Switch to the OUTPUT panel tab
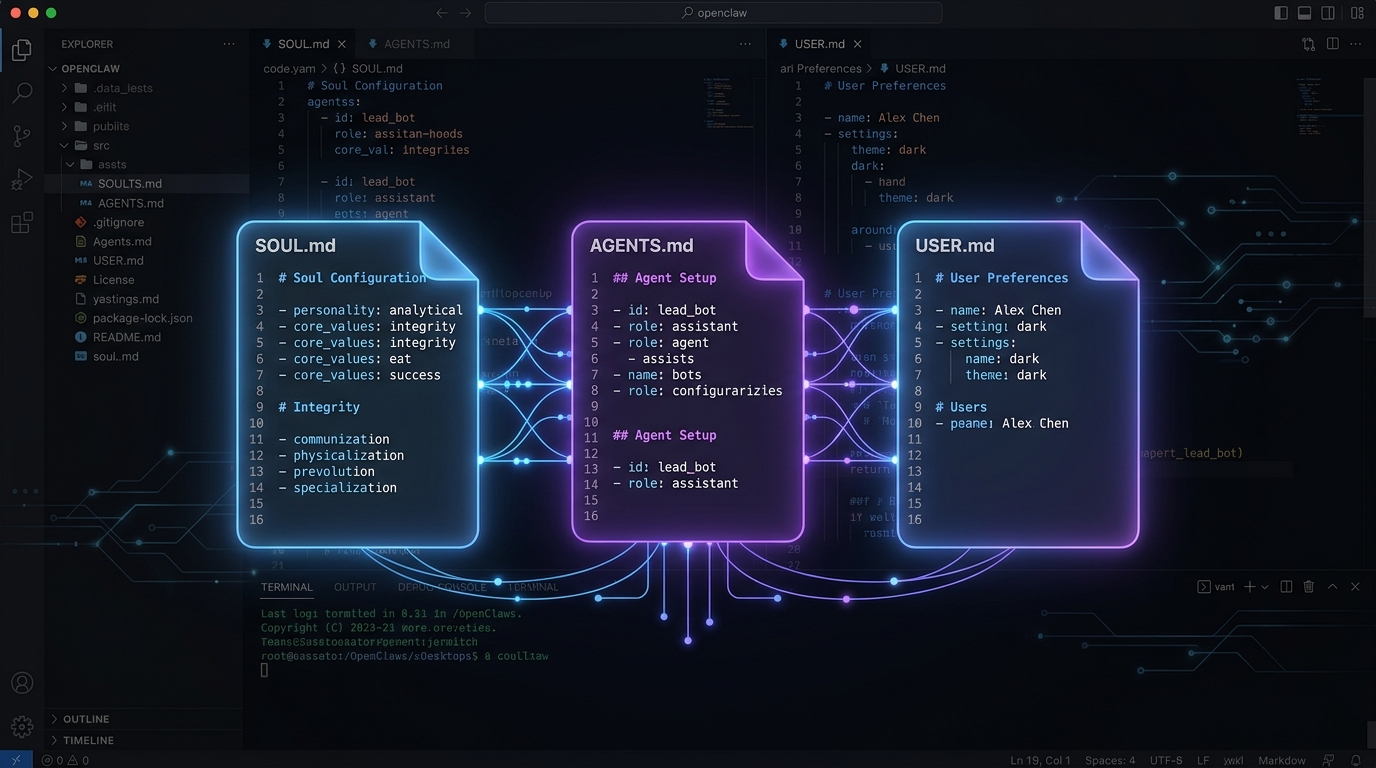This screenshot has width=1376, height=768. 355,587
